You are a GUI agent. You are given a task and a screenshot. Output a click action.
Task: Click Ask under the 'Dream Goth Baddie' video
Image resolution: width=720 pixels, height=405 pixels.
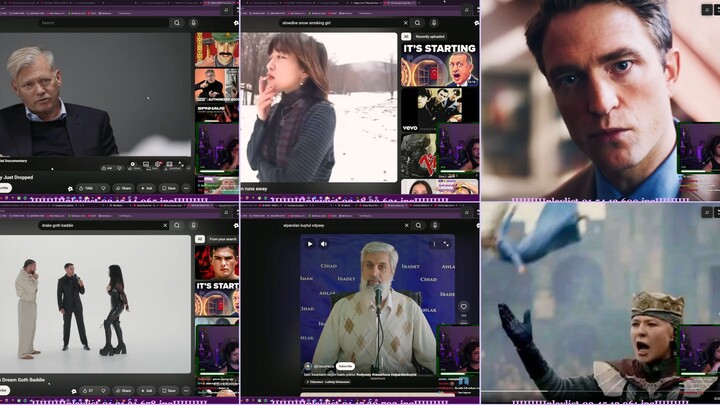[x=146, y=391]
